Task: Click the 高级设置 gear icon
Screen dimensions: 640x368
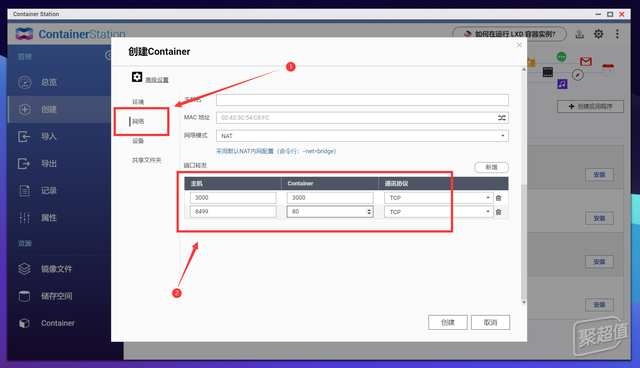Action: [x=137, y=77]
